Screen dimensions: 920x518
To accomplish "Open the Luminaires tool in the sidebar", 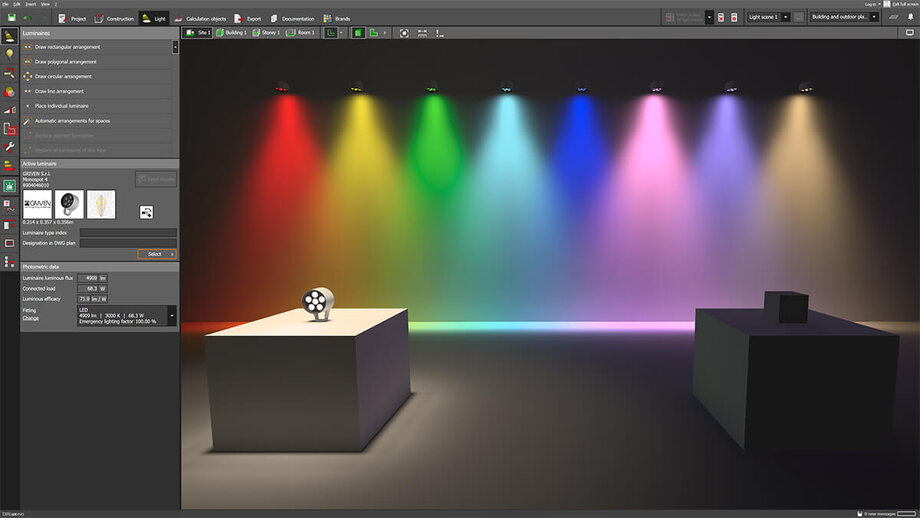I will [10, 36].
